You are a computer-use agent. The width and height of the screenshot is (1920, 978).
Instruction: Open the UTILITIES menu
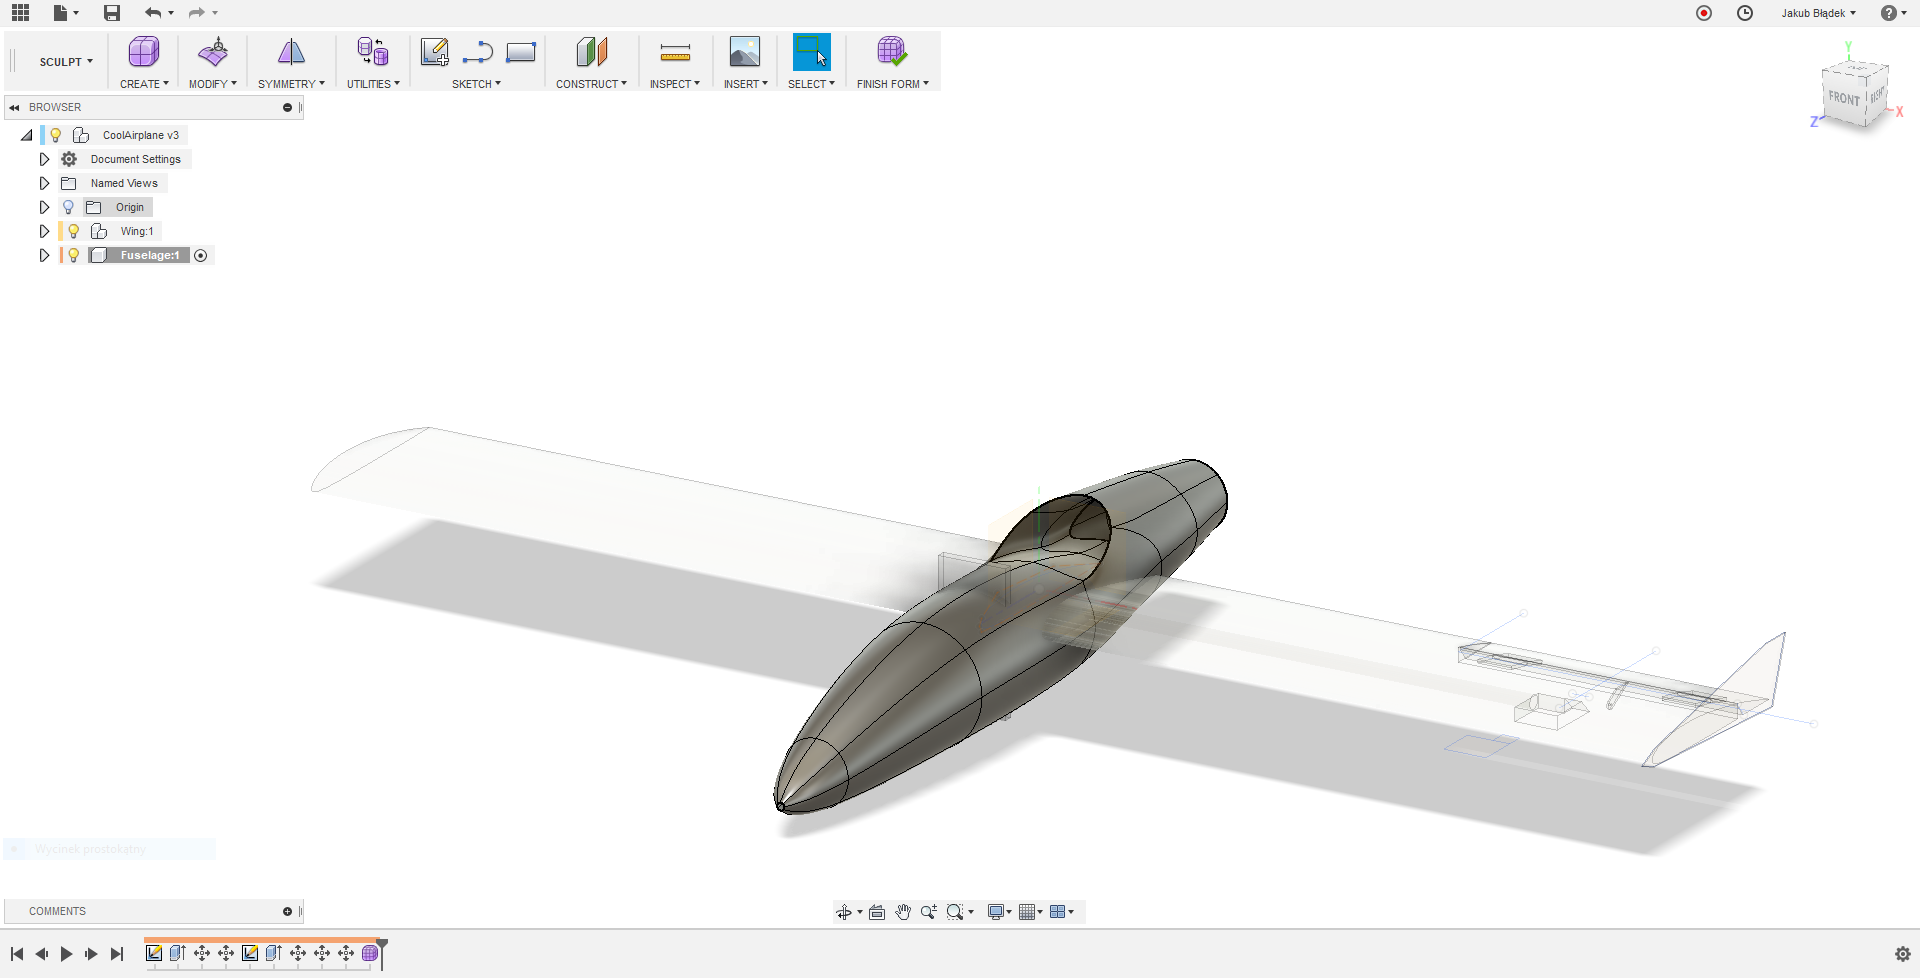373,84
